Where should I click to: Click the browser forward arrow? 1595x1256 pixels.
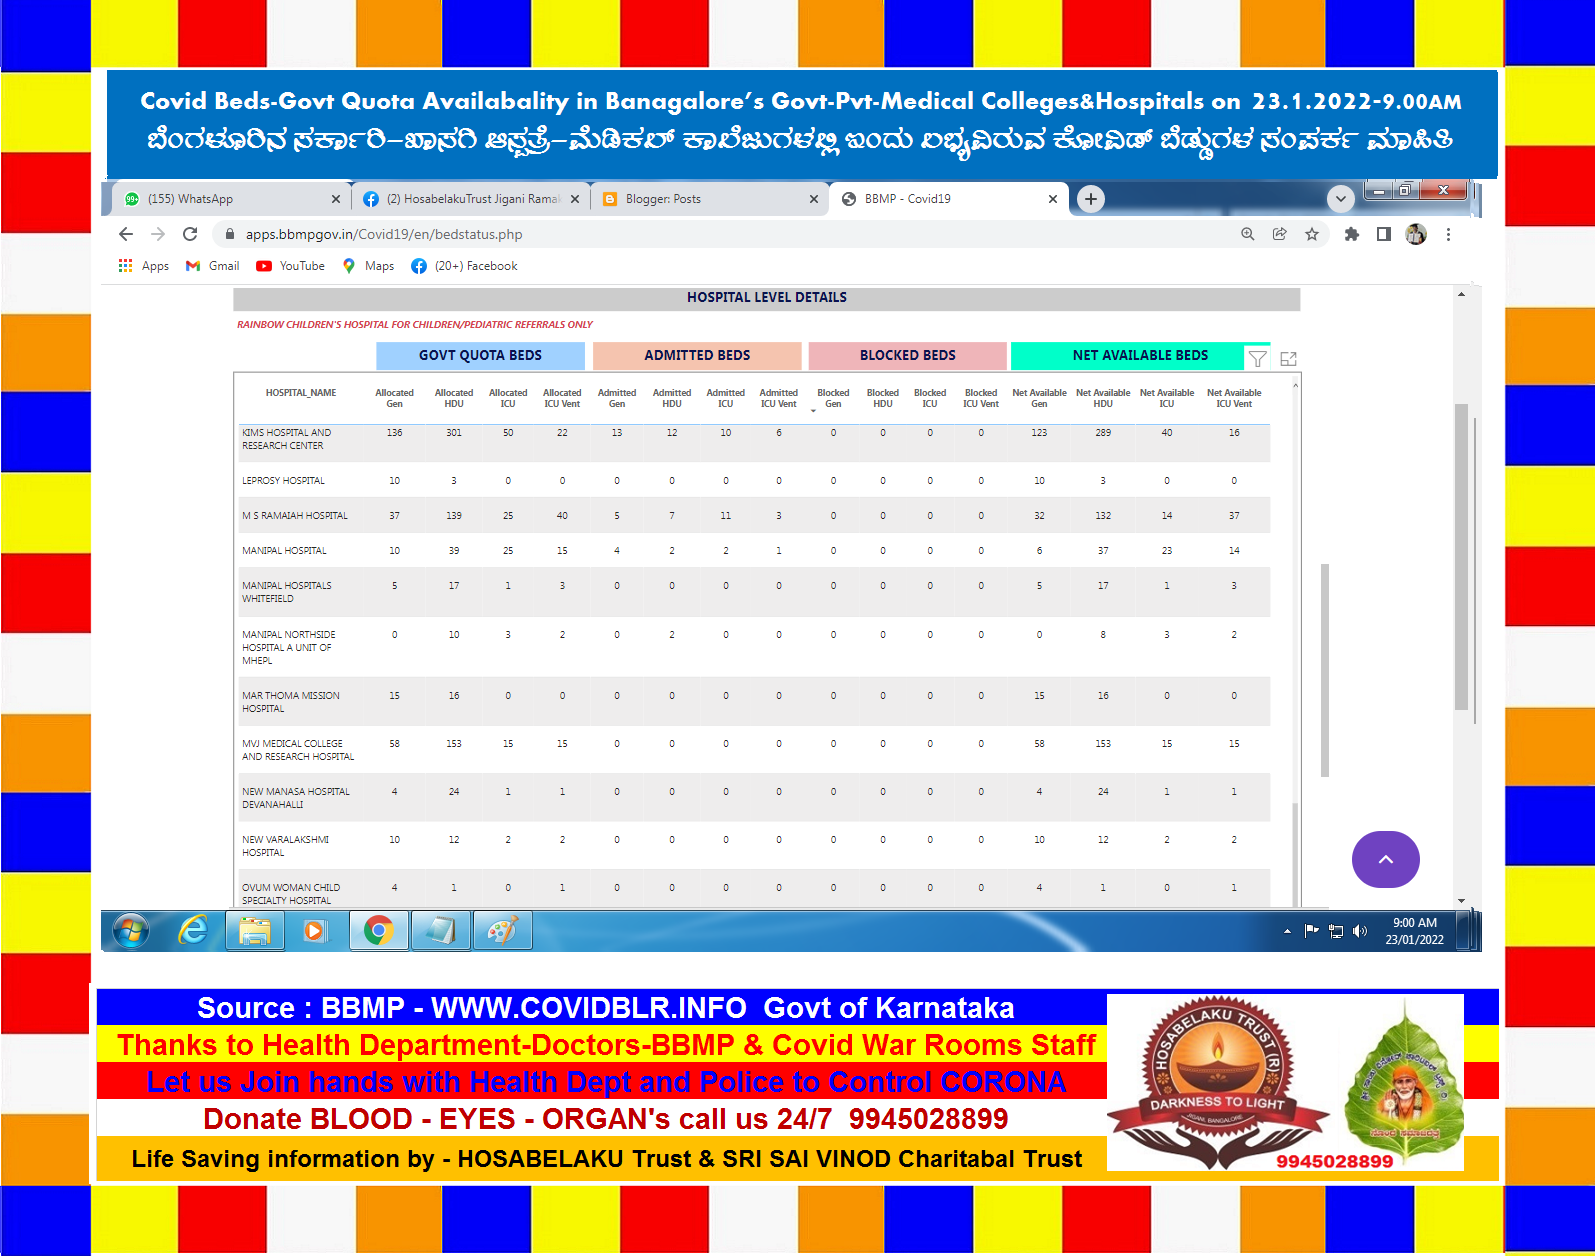point(158,234)
